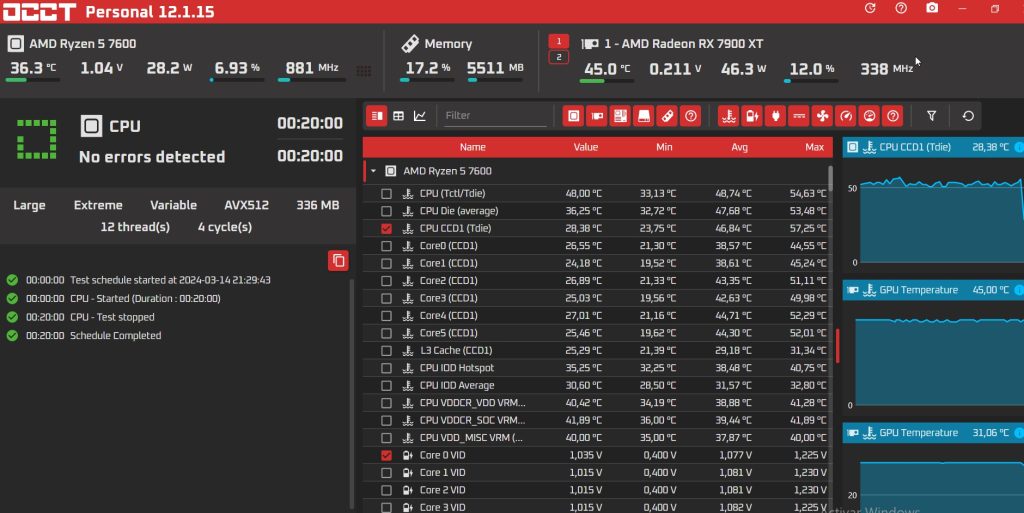Sort by the Name column header
The width and height of the screenshot is (1024, 513).
[472, 148]
